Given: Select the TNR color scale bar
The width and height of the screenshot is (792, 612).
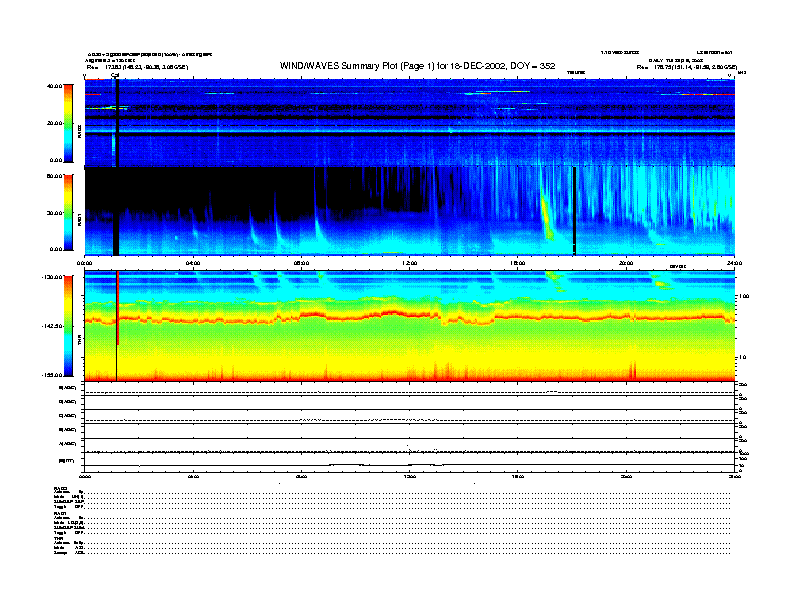Looking at the screenshot, I should (68, 326).
